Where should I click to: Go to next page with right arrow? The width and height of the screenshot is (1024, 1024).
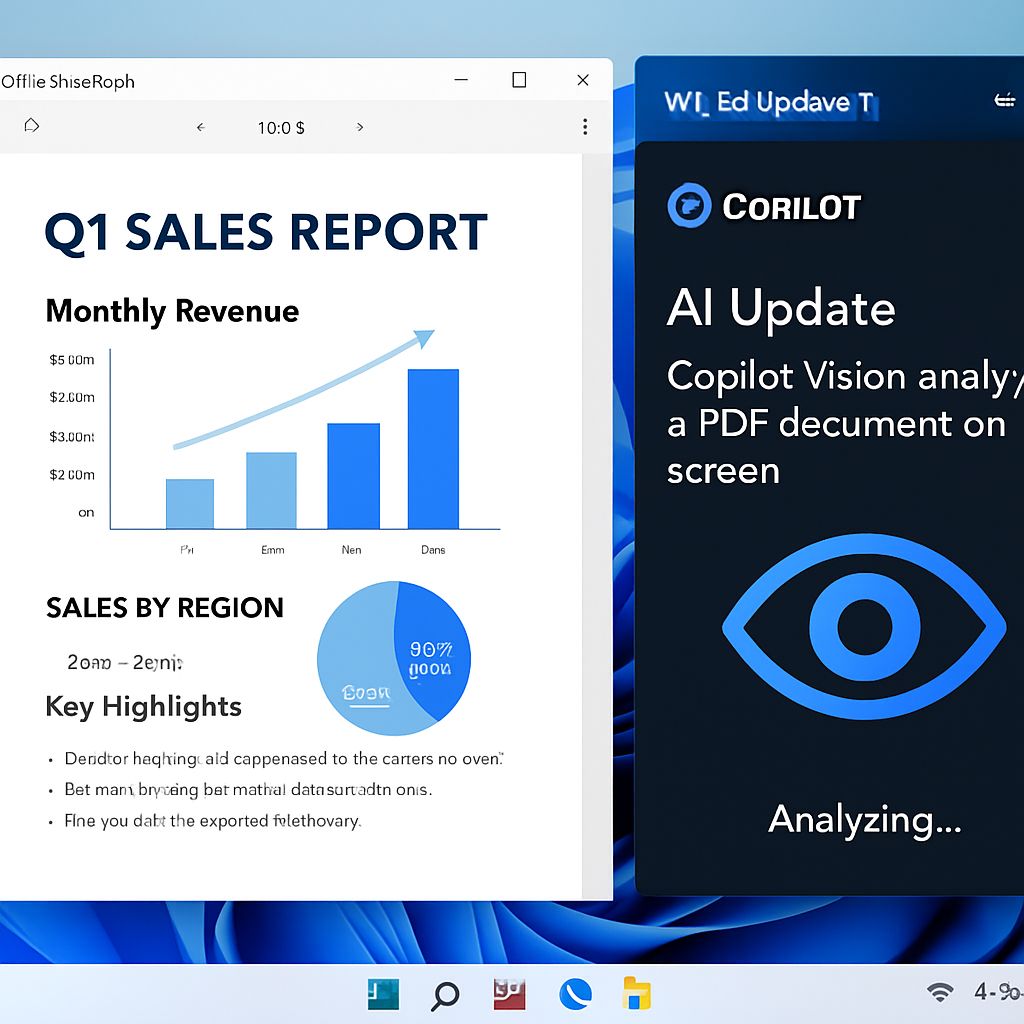(x=360, y=127)
